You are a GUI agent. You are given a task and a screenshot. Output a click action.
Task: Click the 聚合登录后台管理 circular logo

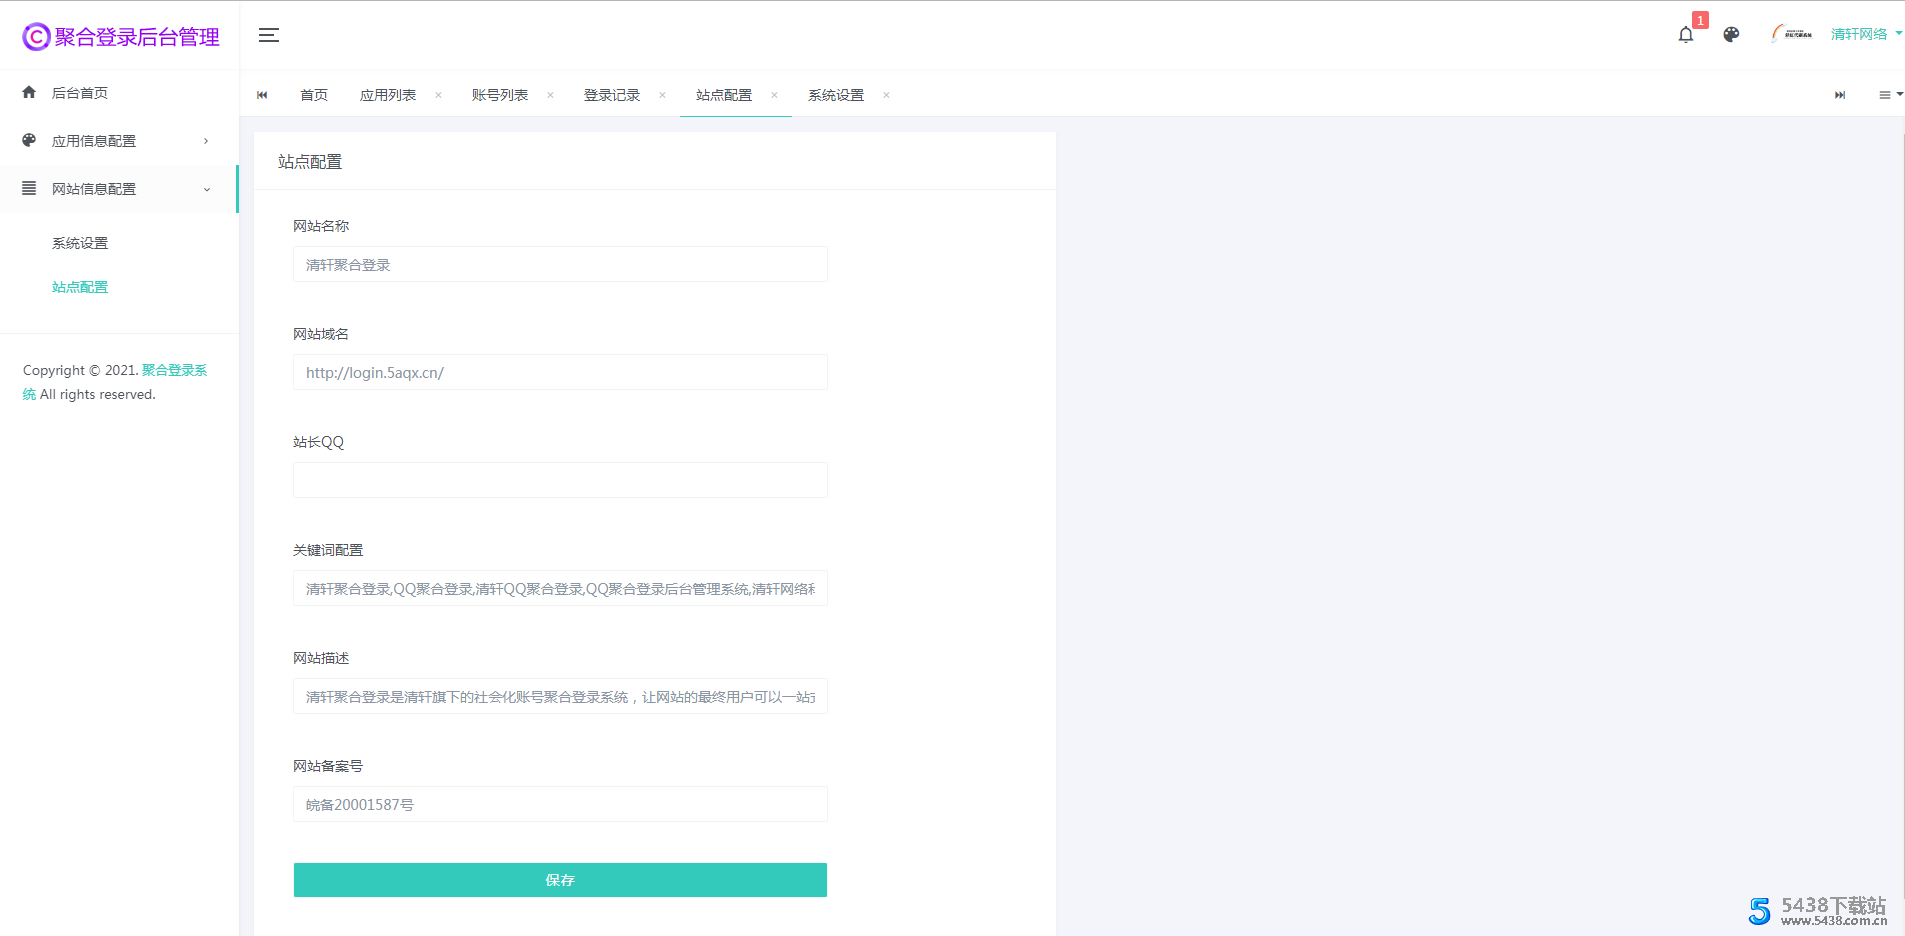[x=33, y=36]
